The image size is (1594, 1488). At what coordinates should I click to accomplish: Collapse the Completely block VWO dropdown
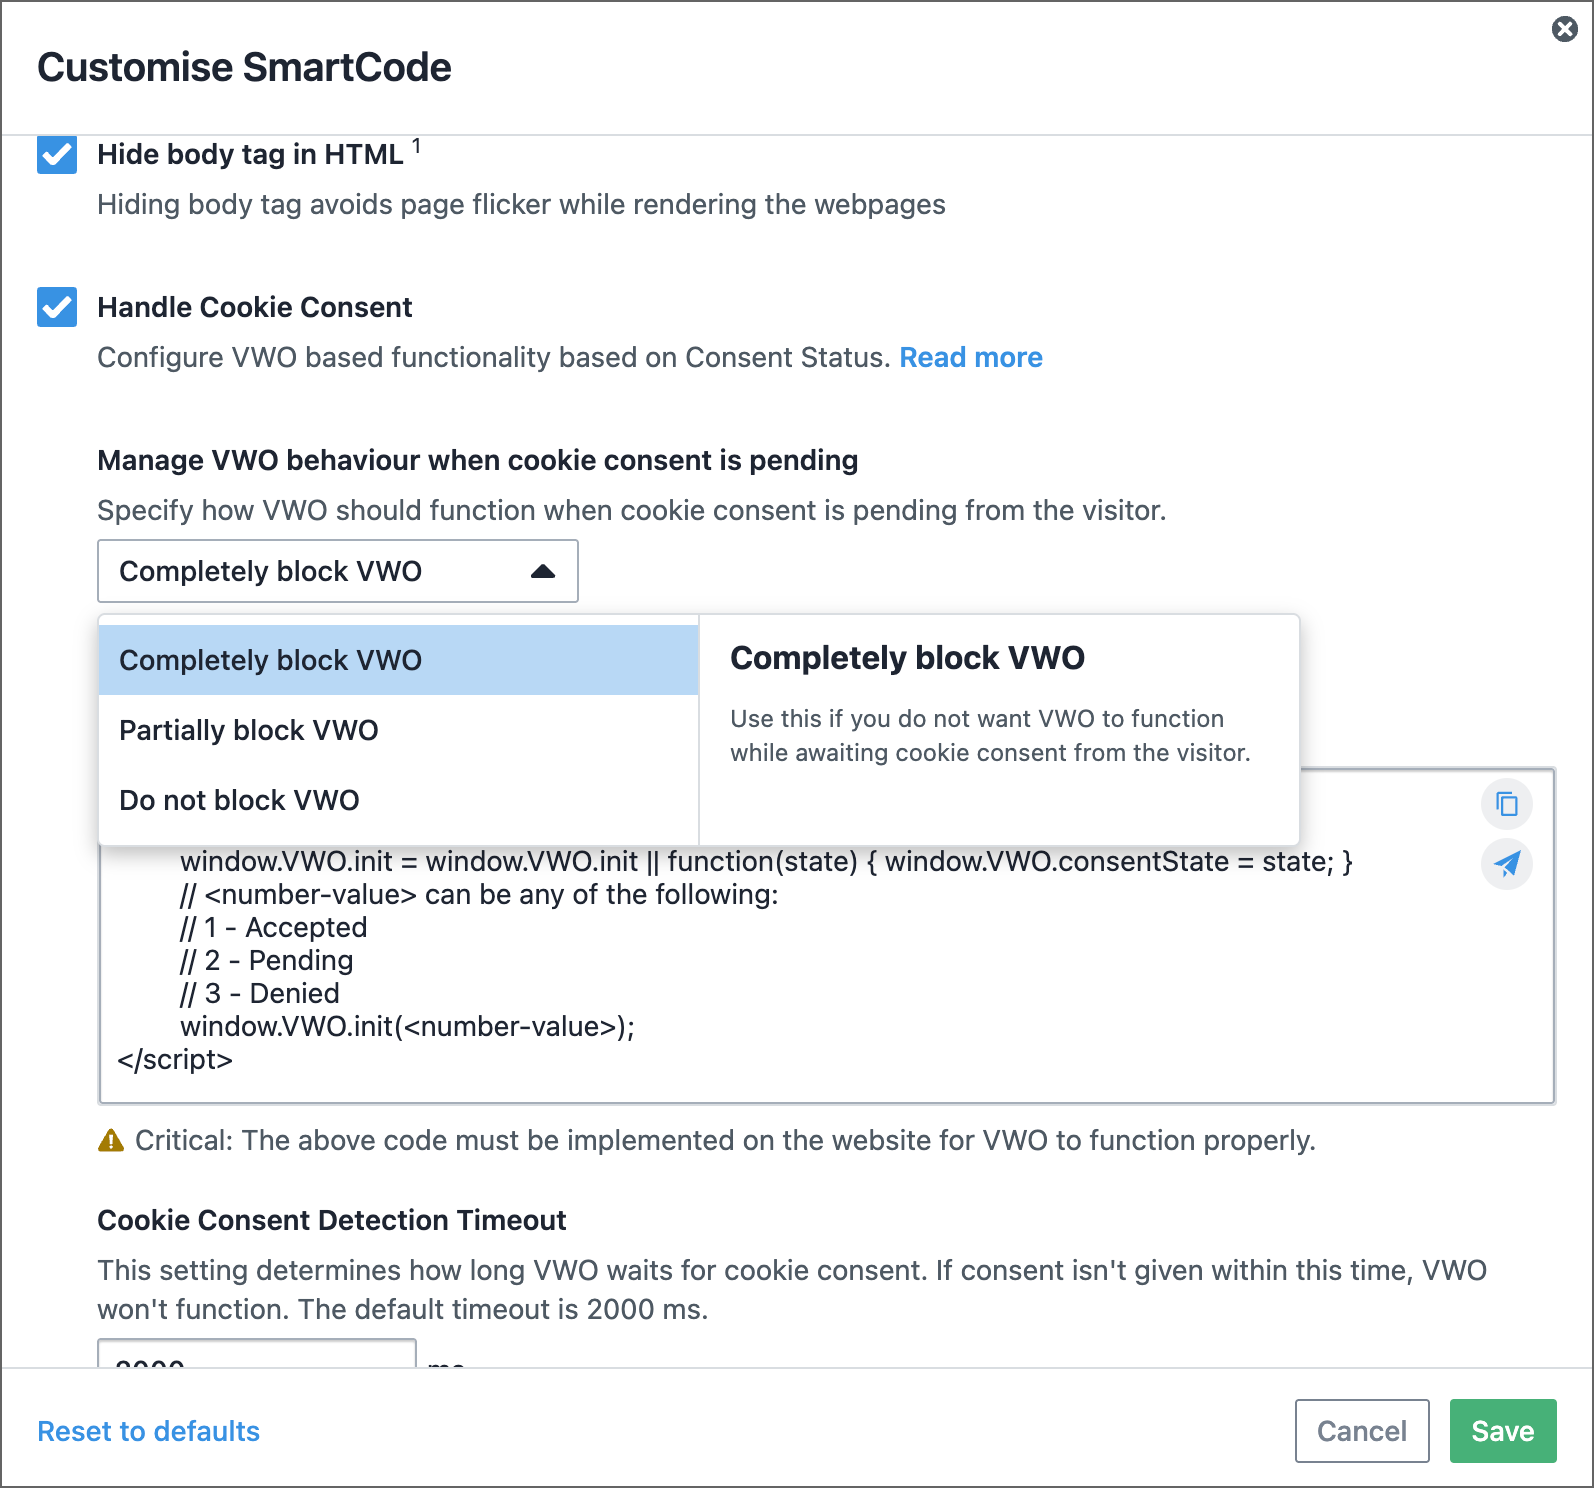[338, 571]
